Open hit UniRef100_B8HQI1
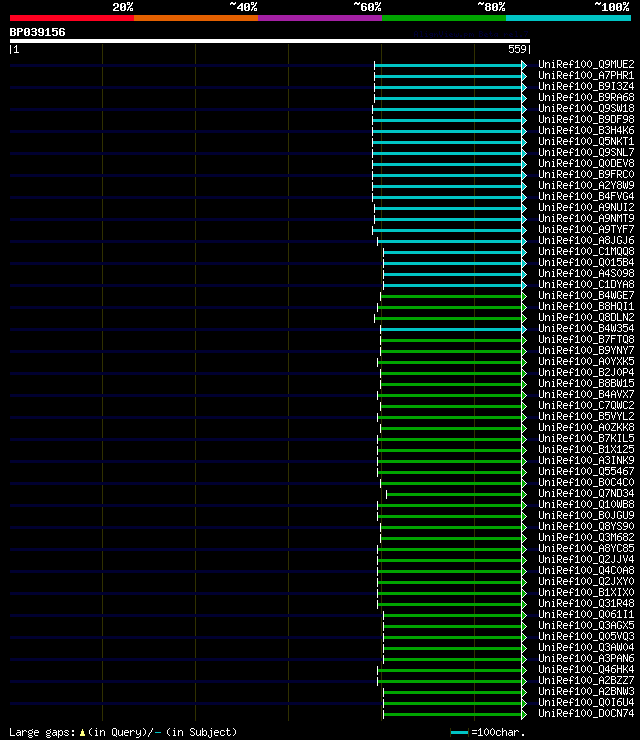Image resolution: width=640 pixels, height=740 pixels. coord(586,306)
